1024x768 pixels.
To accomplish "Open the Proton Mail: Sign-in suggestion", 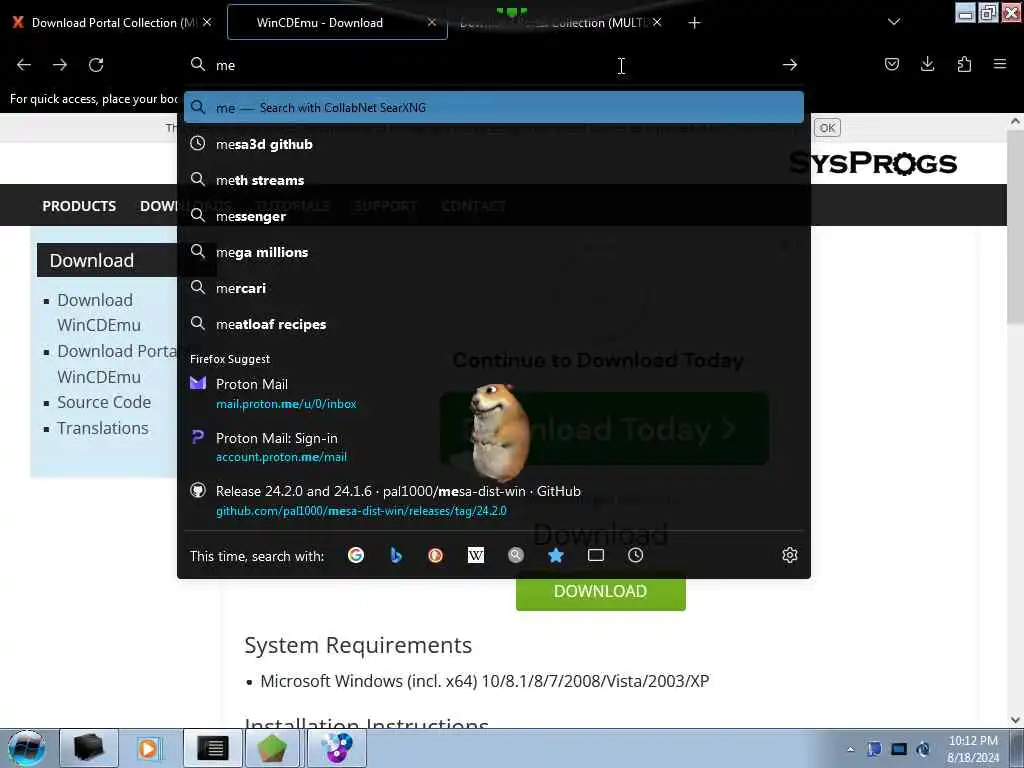I will 494,447.
